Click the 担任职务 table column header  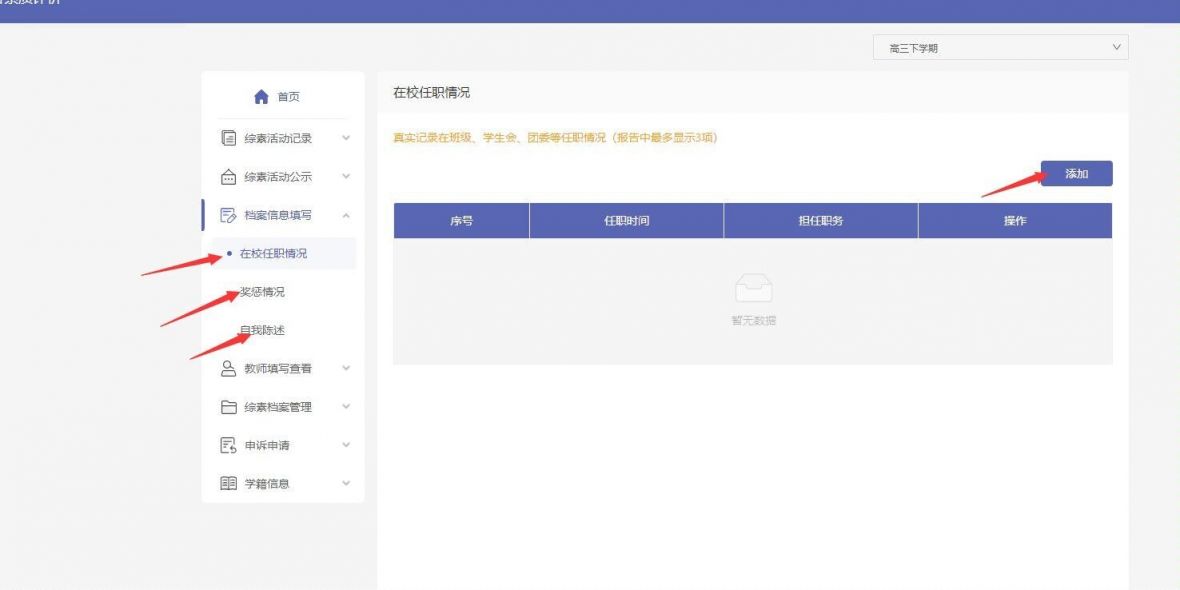(x=819, y=220)
